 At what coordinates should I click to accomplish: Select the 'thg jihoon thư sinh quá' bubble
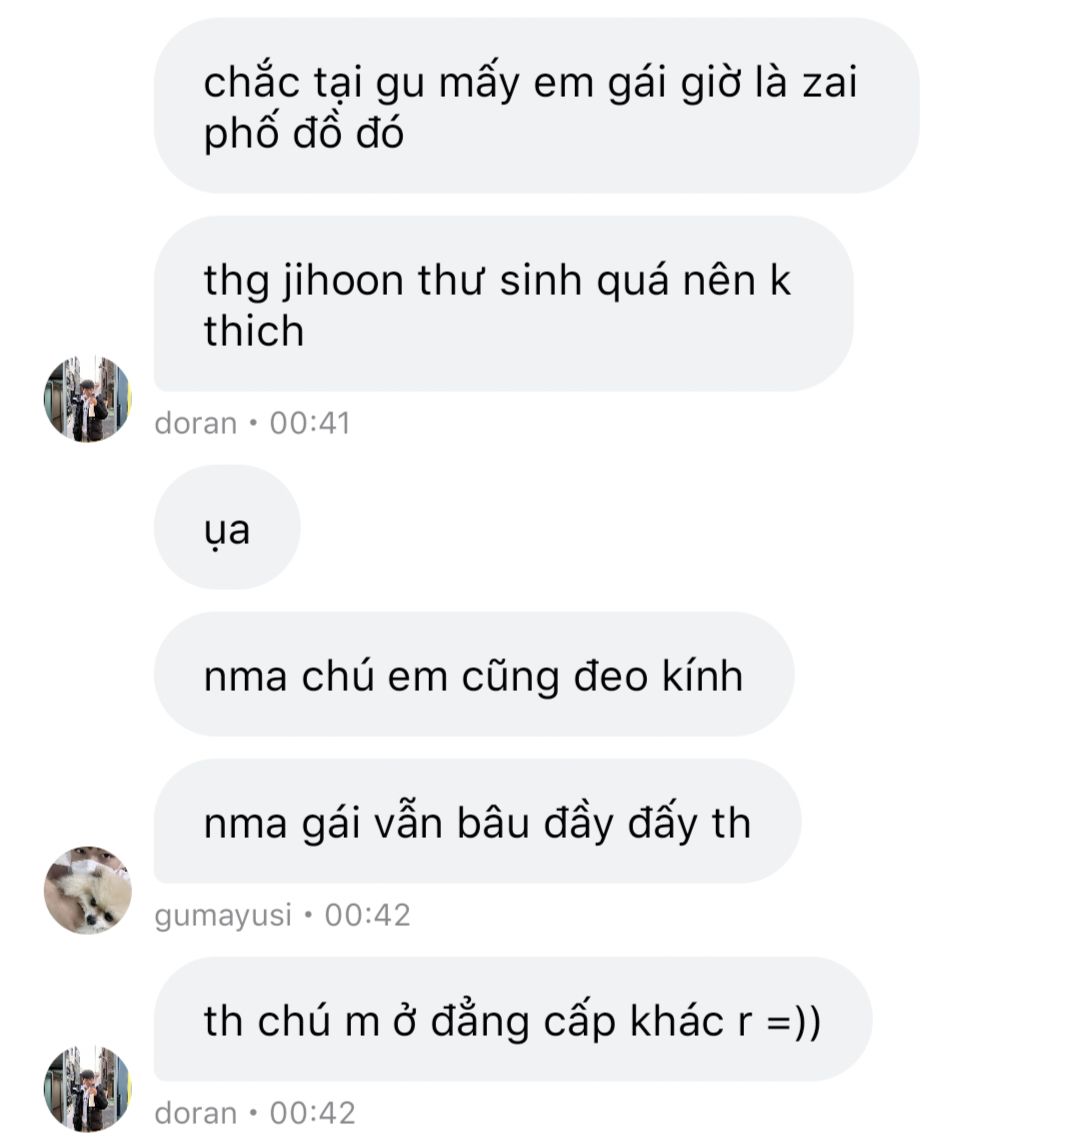[x=503, y=304]
